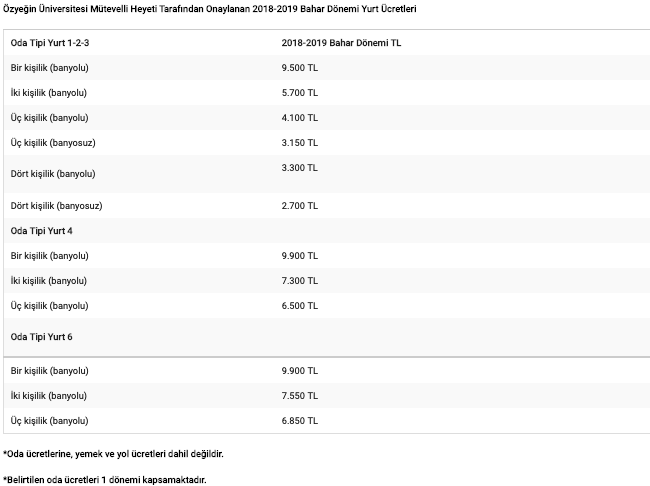Select the 'Dört kişilik (banyolu)' row label
The height and width of the screenshot is (486, 650).
53,174
